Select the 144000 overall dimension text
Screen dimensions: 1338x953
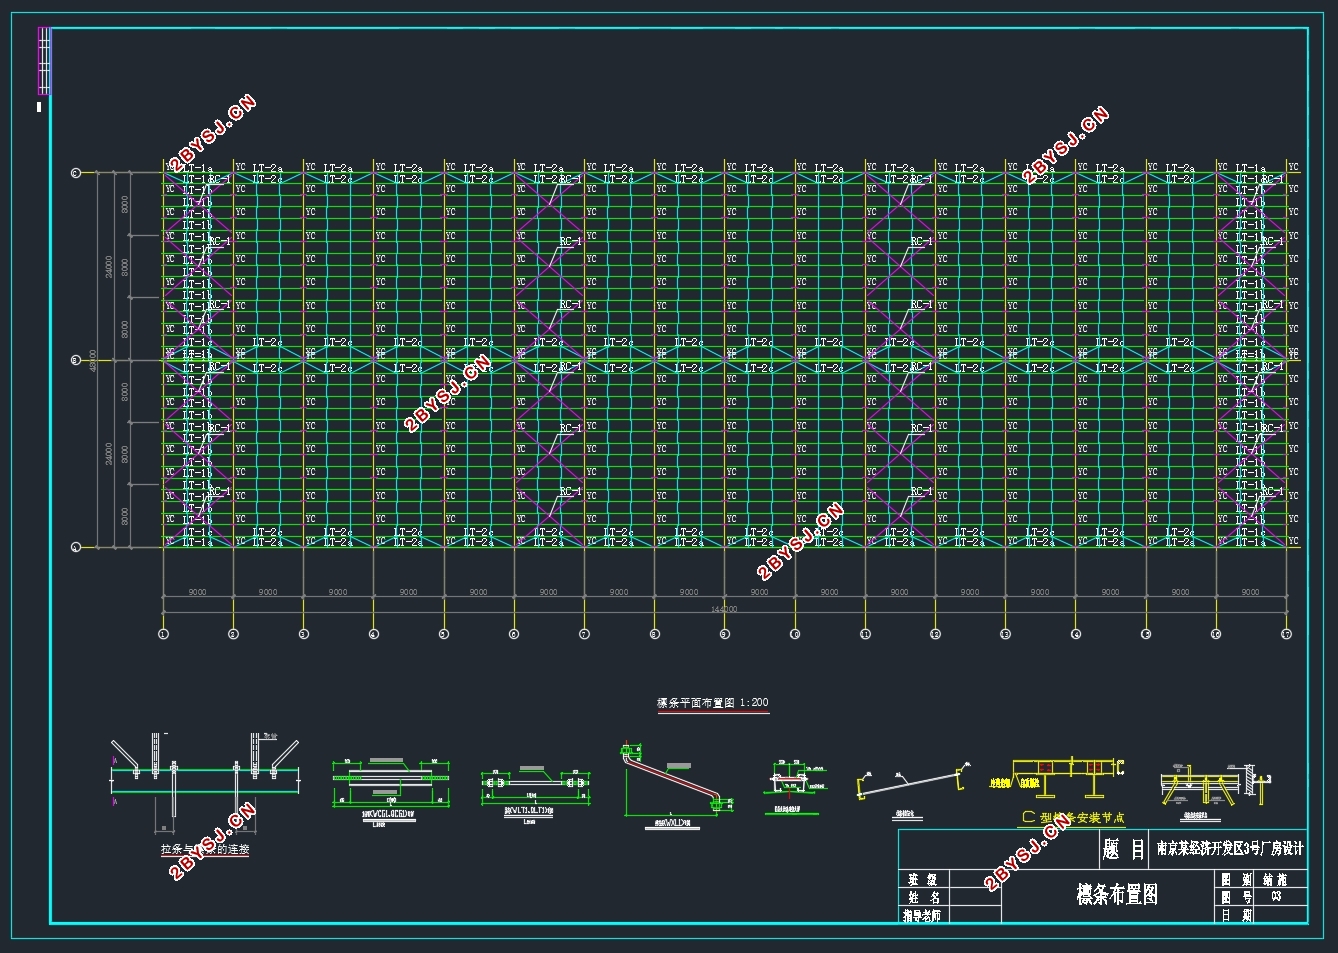pos(724,609)
